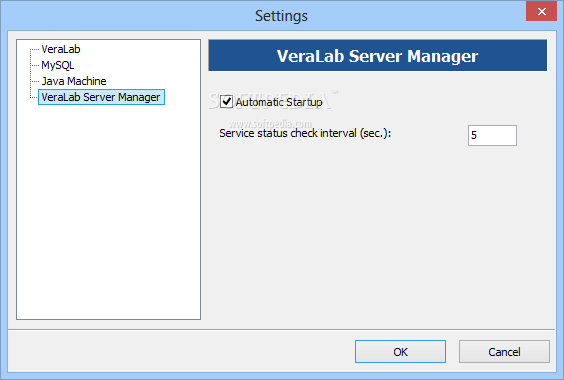Click the dotted connector beside VeraLab node
Image resolution: width=564 pixels, height=380 pixels.
(x=35, y=49)
